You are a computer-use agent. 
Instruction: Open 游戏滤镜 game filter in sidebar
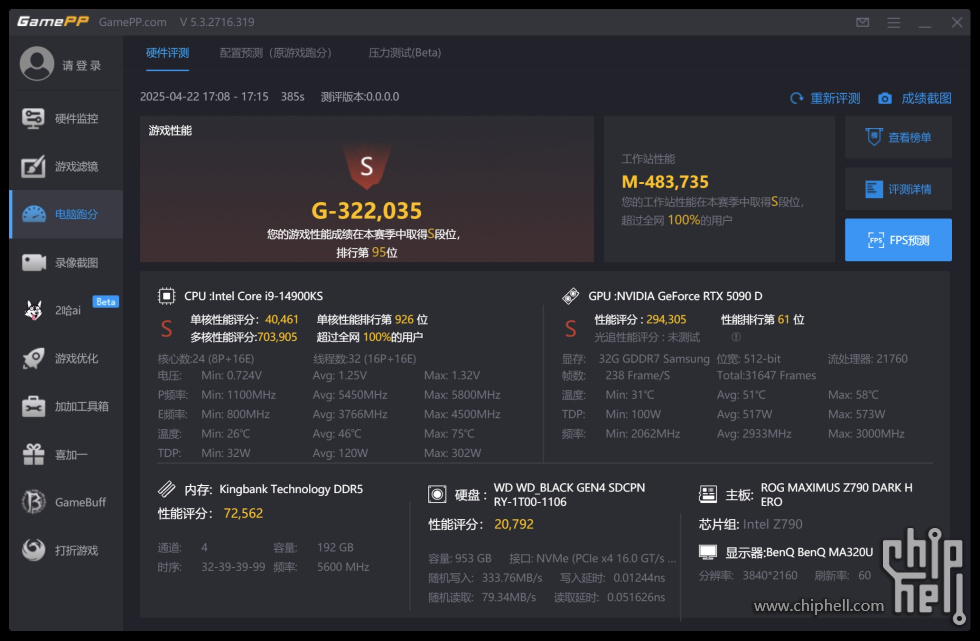[66, 166]
